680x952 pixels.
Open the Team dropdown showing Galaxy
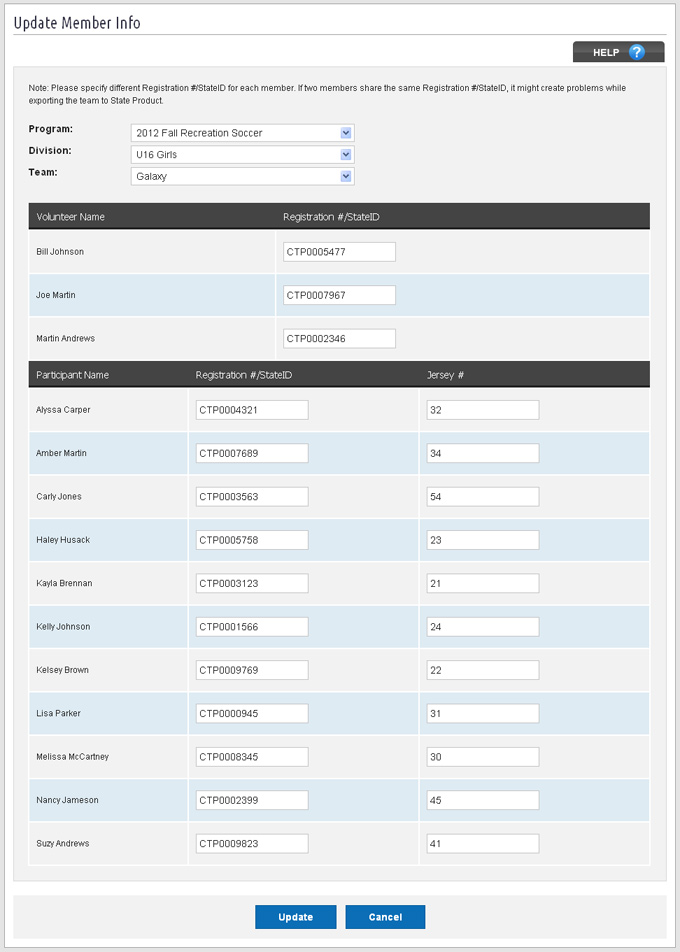(x=242, y=177)
